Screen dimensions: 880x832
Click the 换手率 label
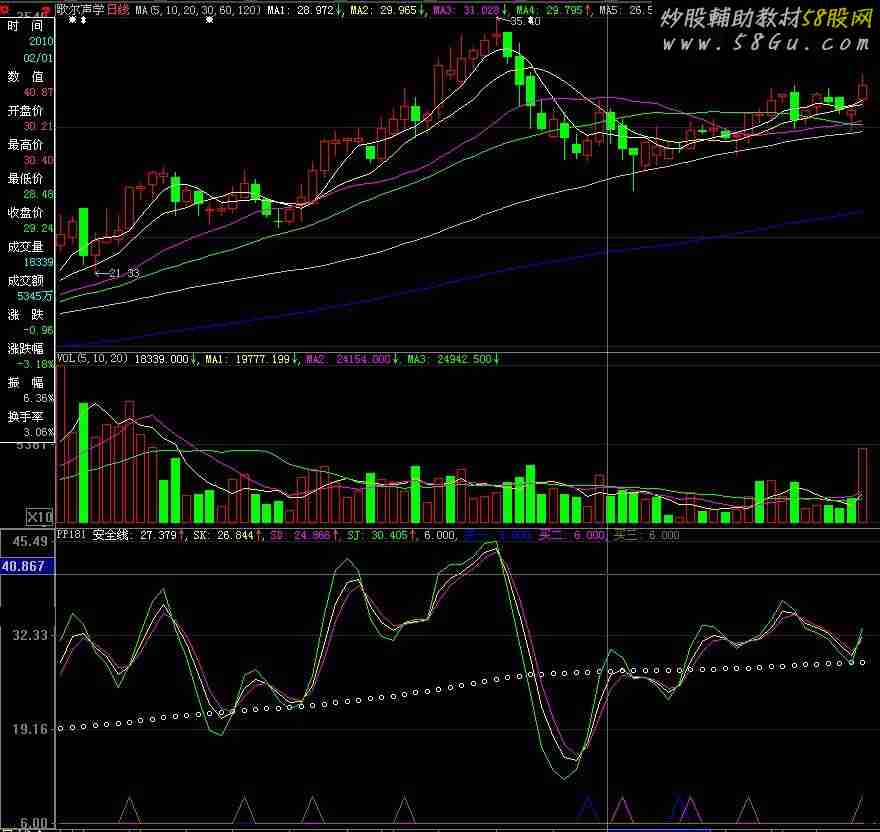[25, 417]
